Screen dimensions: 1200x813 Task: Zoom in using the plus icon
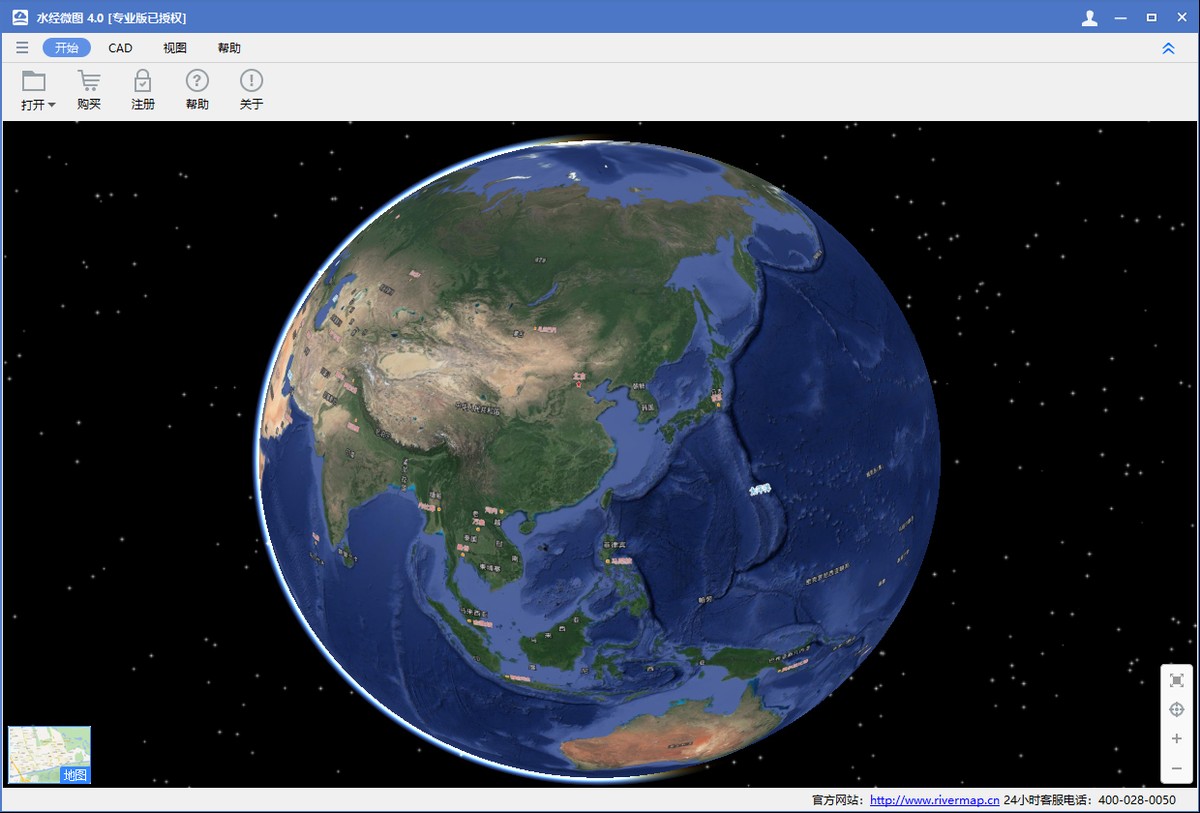point(1176,739)
